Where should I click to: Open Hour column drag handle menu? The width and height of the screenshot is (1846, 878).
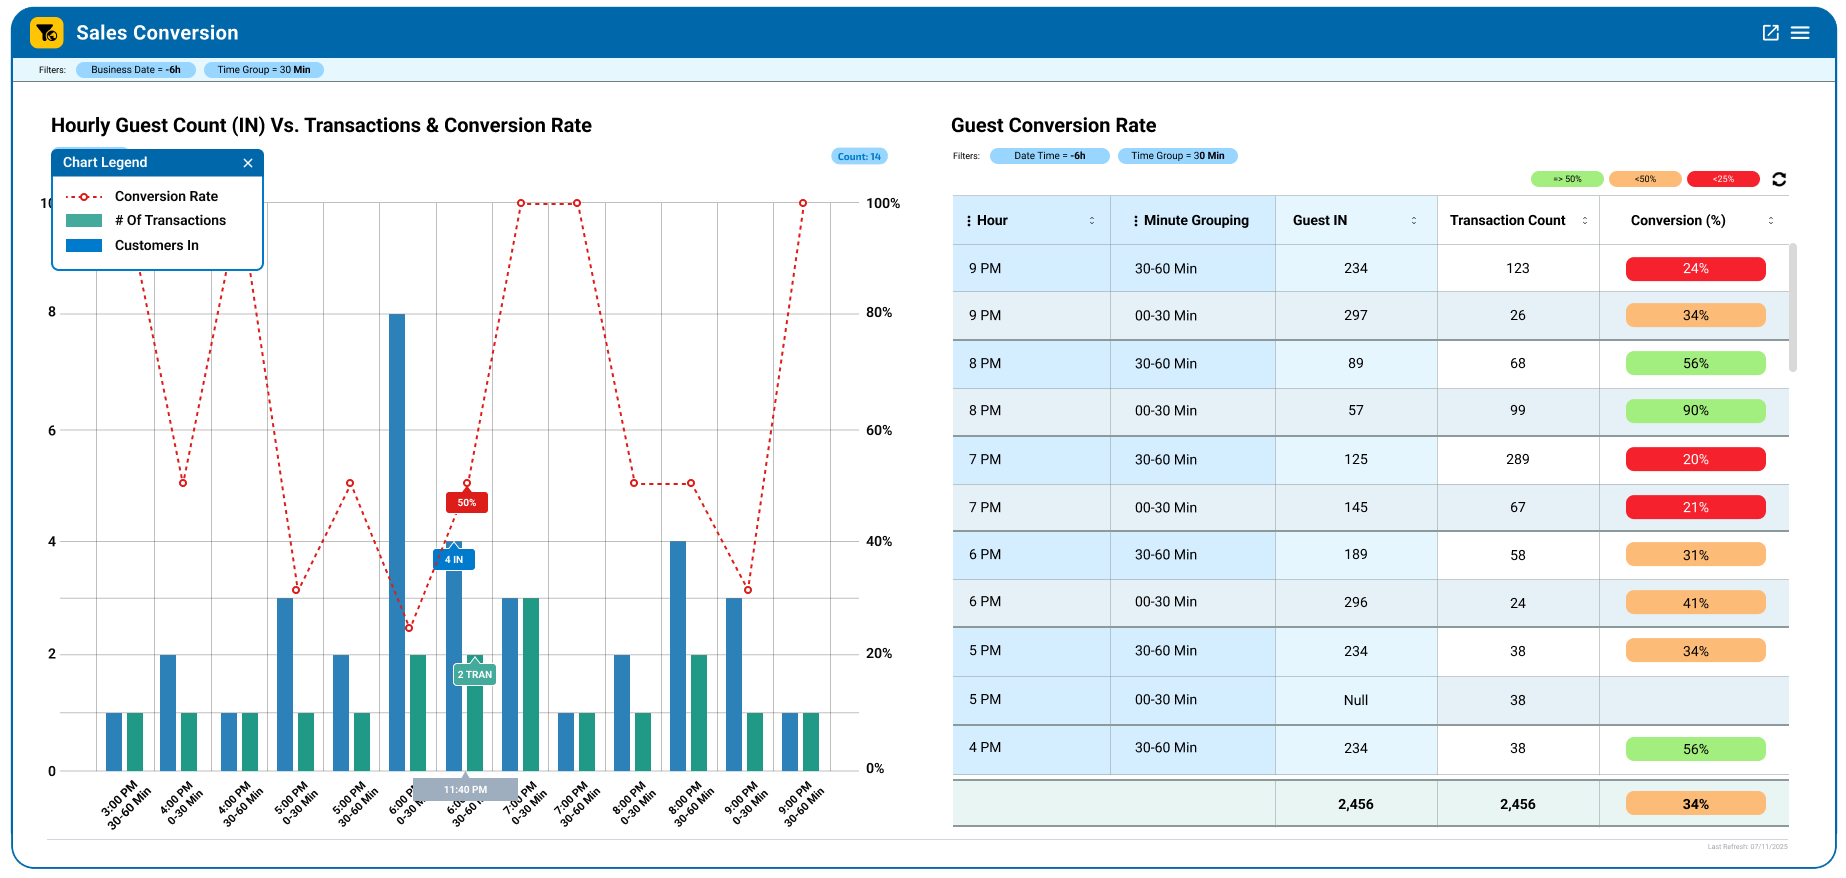[969, 221]
